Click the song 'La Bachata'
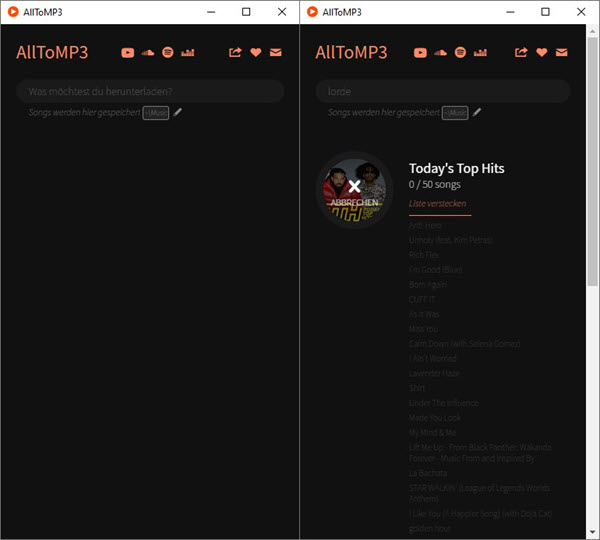 428,473
